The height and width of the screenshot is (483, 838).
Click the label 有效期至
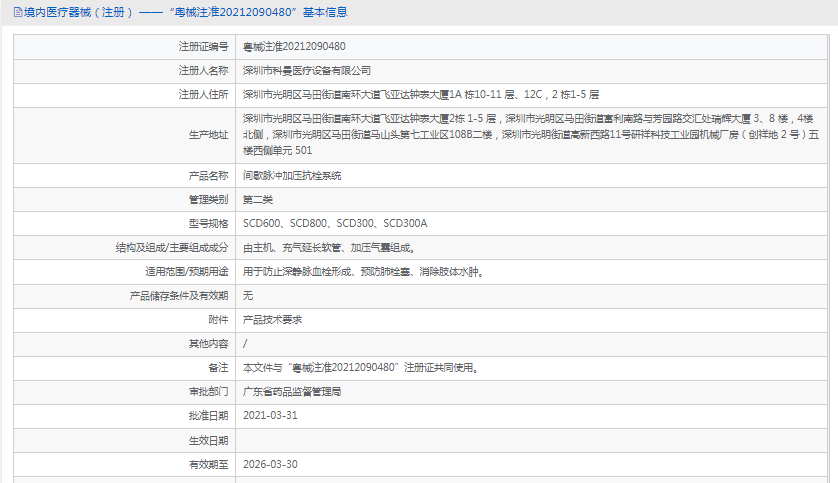(208, 465)
